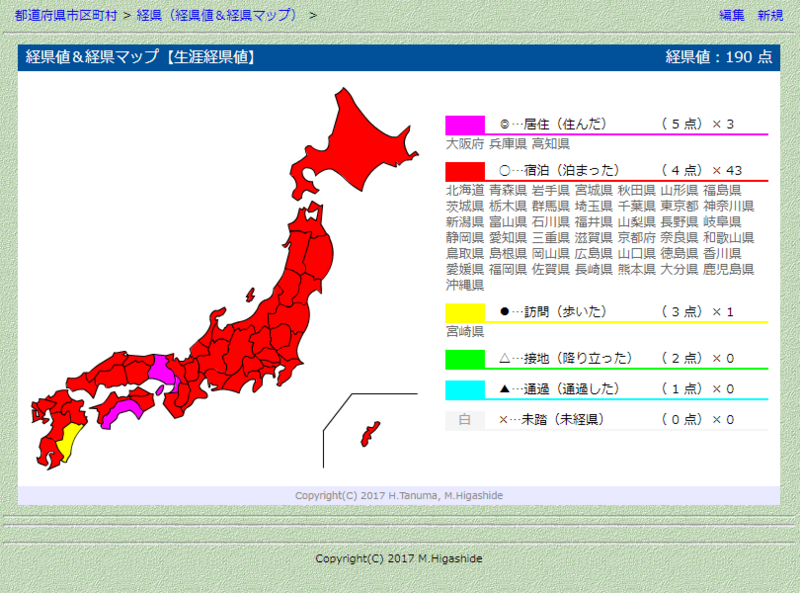This screenshot has height=593, width=800.
Task: Click the green 接地 color swatch
Action: [465, 359]
